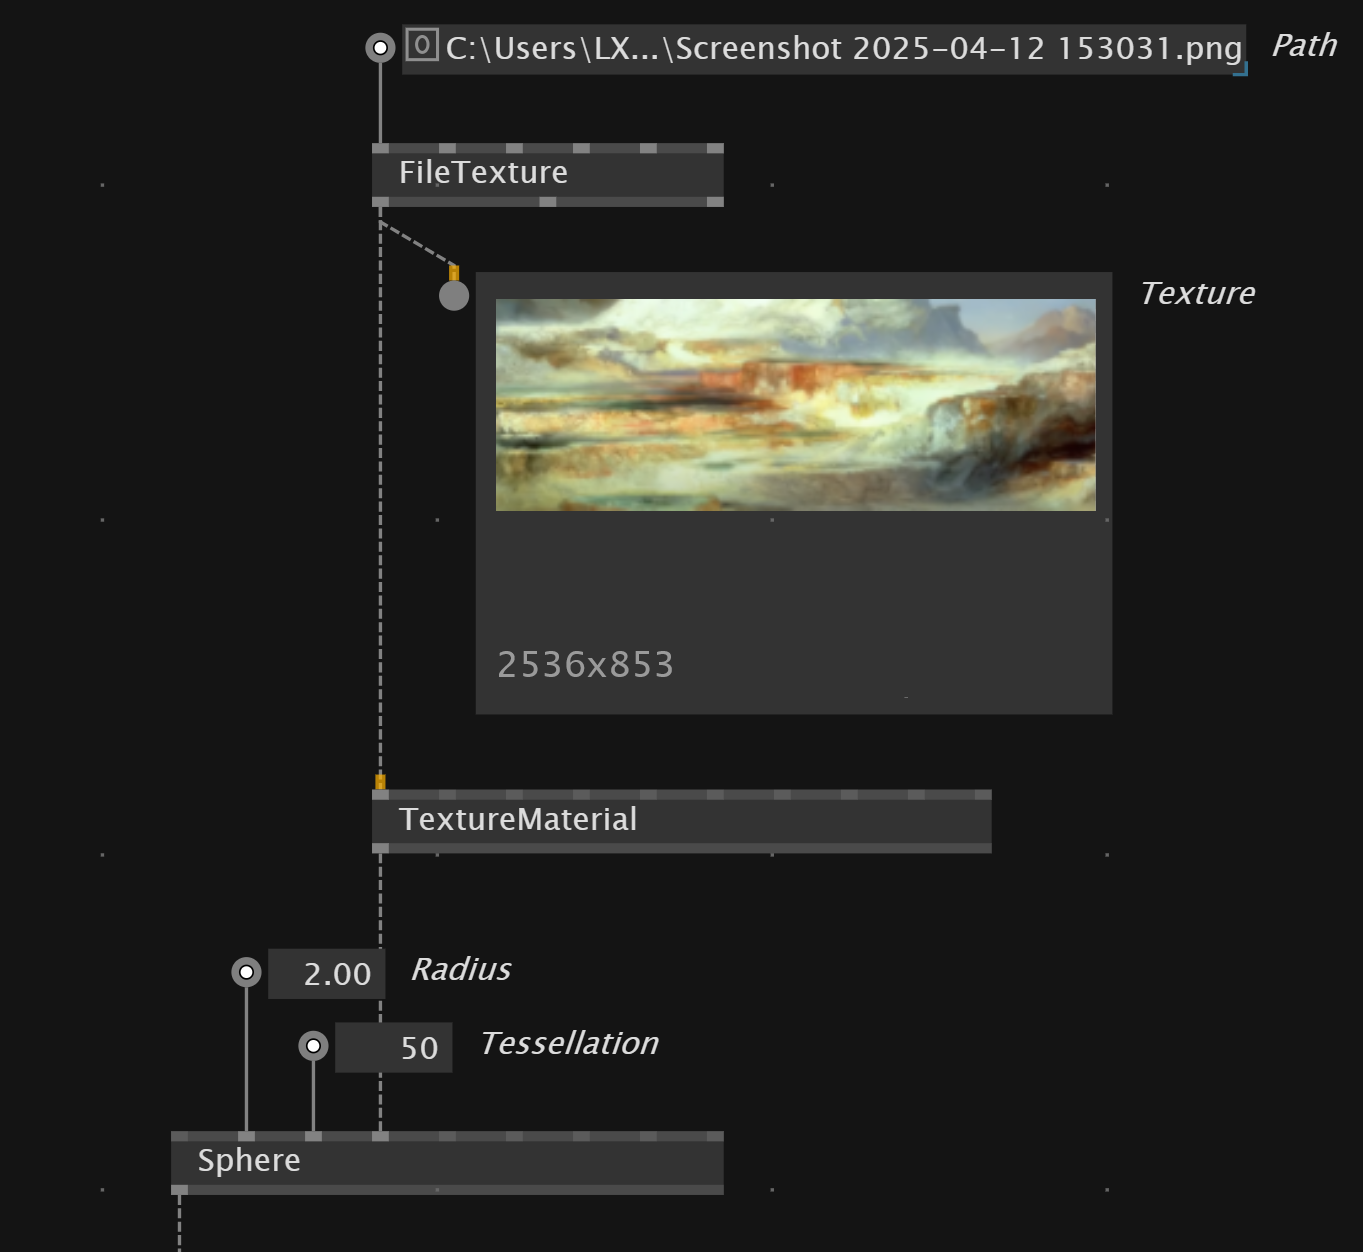
Task: Click the Radius IOBox pin circle
Action: point(246,972)
